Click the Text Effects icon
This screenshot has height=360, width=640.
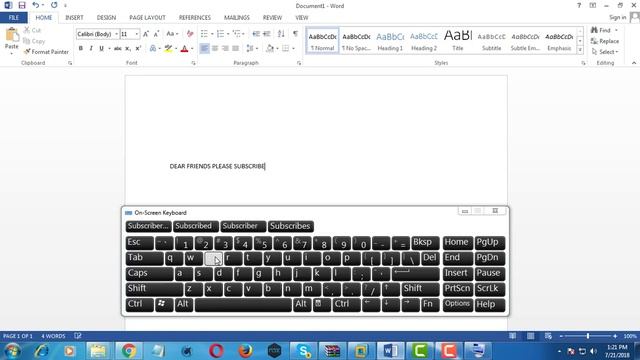tap(153, 49)
